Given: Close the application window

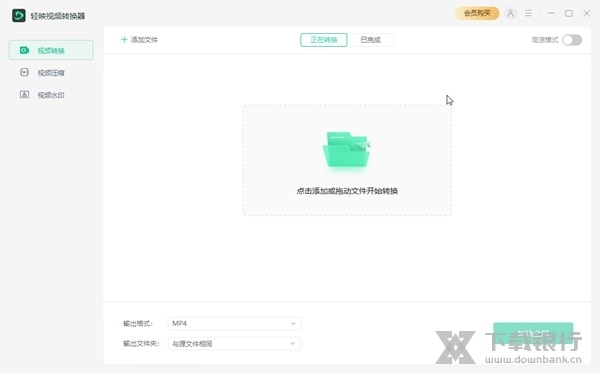Looking at the screenshot, I should tap(587, 13).
